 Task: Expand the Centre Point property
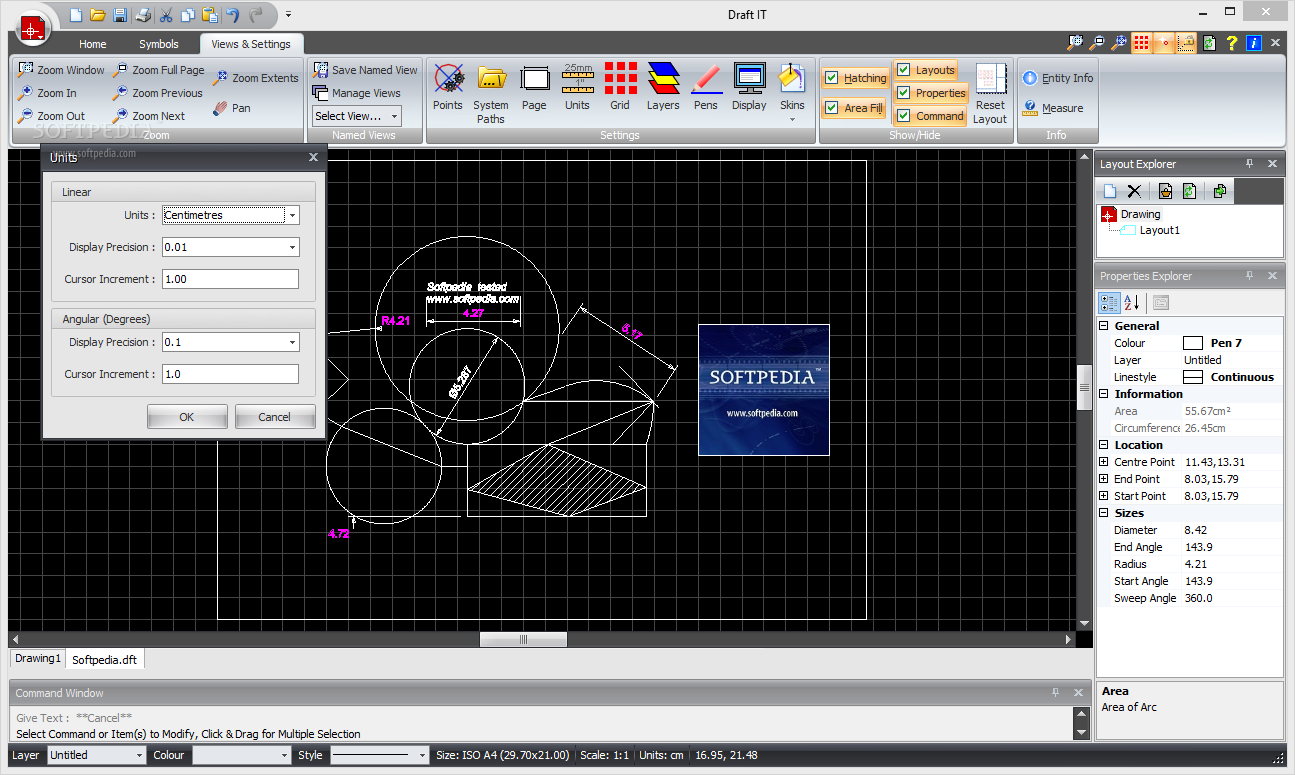1104,462
